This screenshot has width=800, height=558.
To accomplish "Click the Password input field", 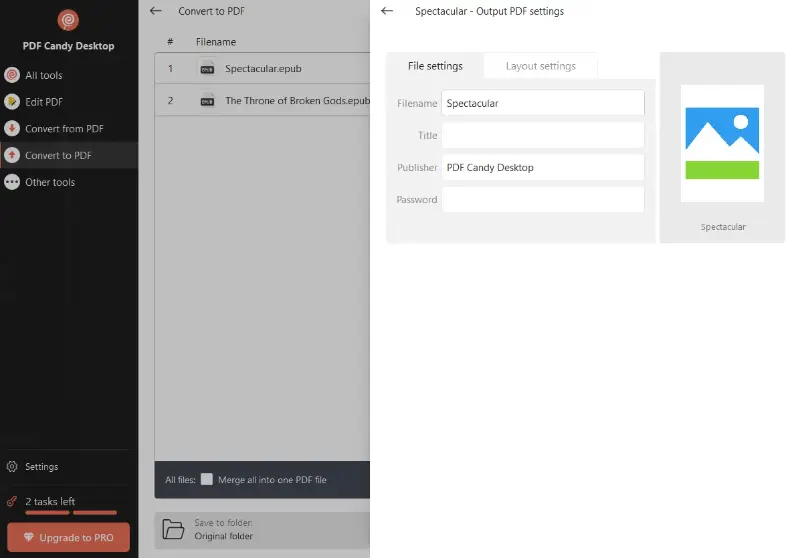I will pos(543,199).
